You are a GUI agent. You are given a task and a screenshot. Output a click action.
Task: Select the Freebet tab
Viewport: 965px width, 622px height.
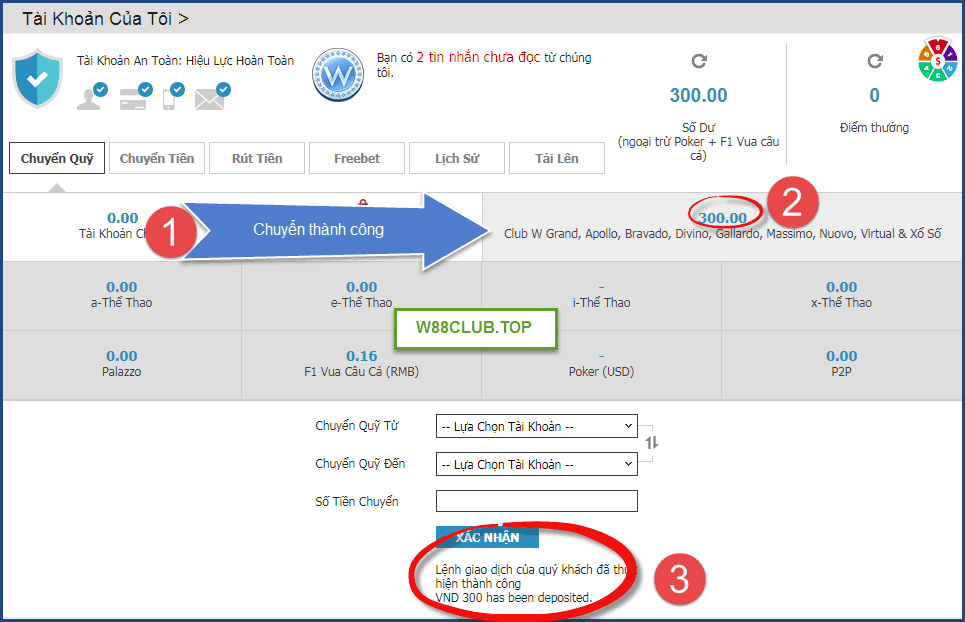357,158
